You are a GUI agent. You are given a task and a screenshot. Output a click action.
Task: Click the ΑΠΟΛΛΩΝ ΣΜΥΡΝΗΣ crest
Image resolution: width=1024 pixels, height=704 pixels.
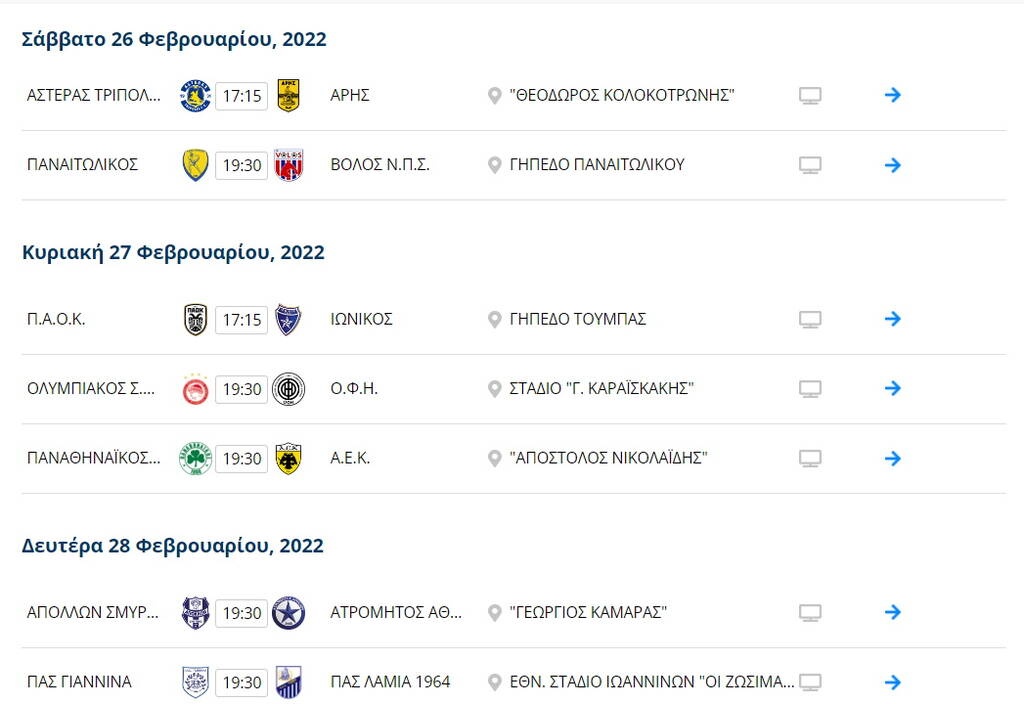coord(195,612)
